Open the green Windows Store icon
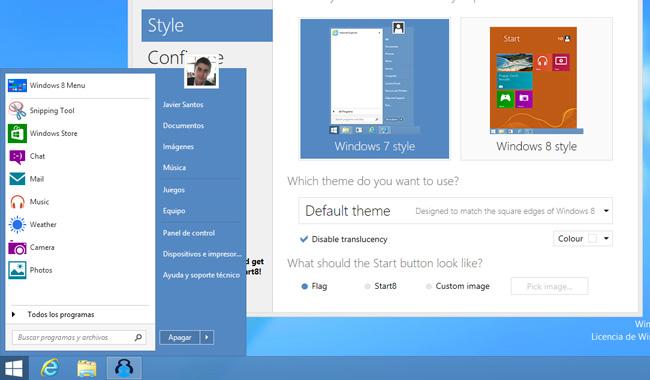 17,133
